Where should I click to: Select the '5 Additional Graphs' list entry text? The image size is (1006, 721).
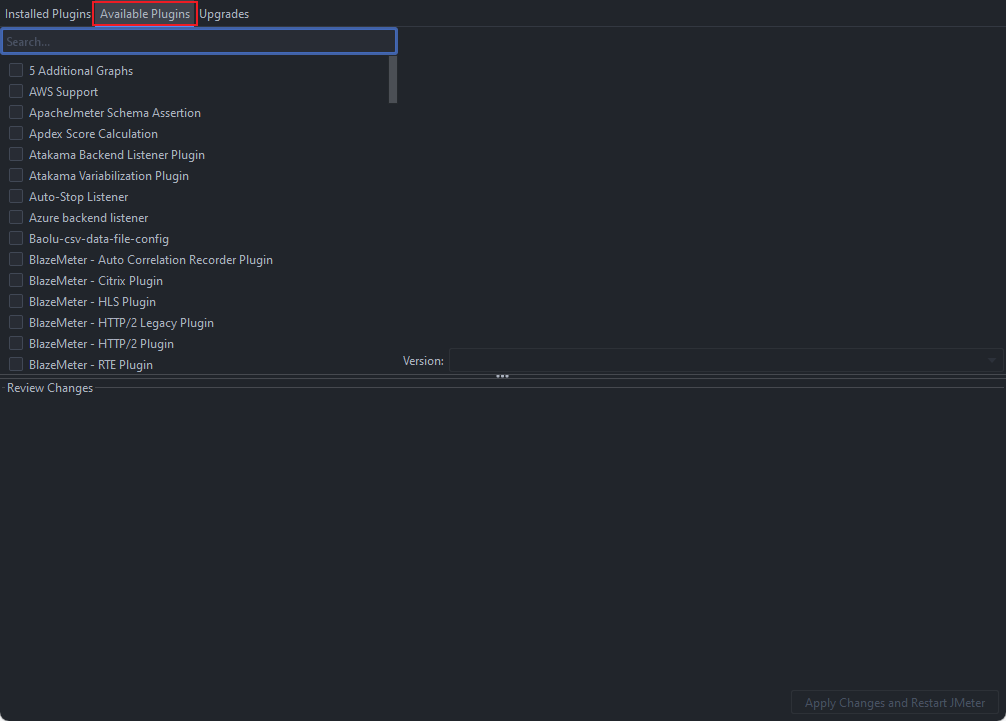[81, 71]
